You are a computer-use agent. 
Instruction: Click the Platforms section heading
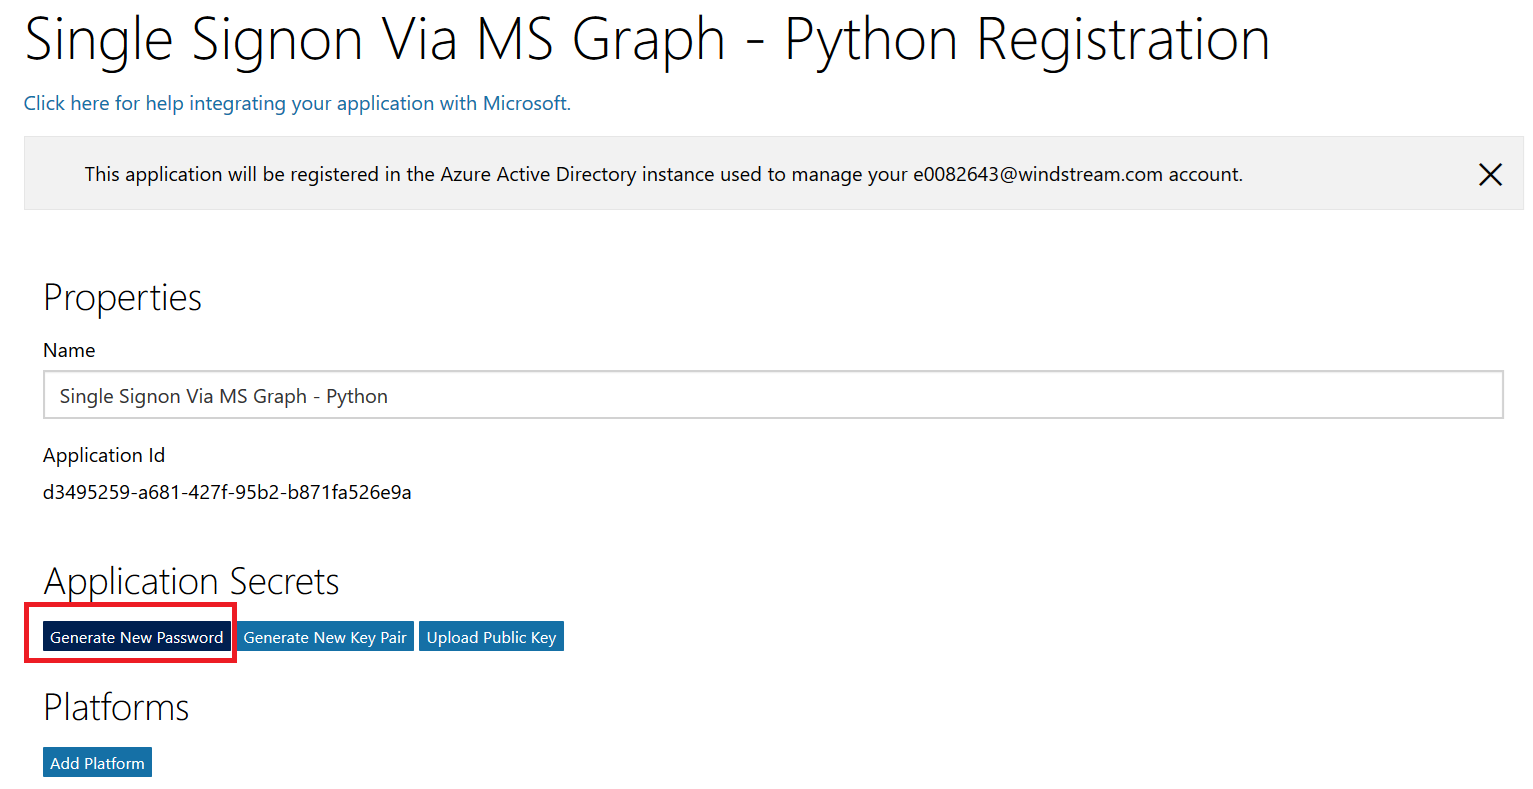(116, 707)
